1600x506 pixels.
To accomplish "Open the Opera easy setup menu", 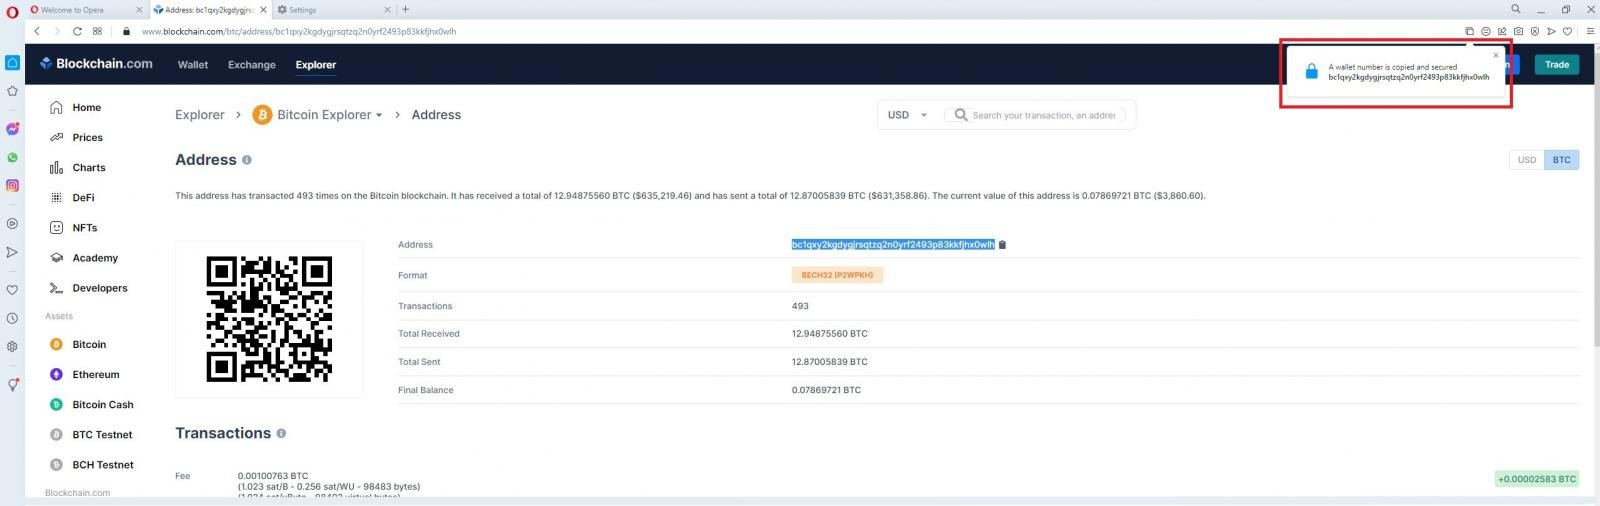I will click(1590, 31).
